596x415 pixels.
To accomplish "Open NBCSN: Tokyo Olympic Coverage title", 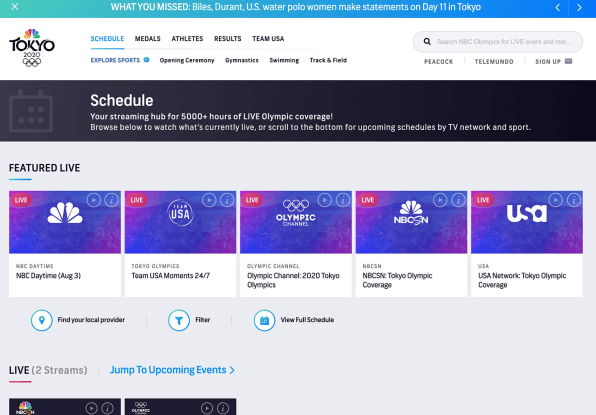I will (397, 280).
